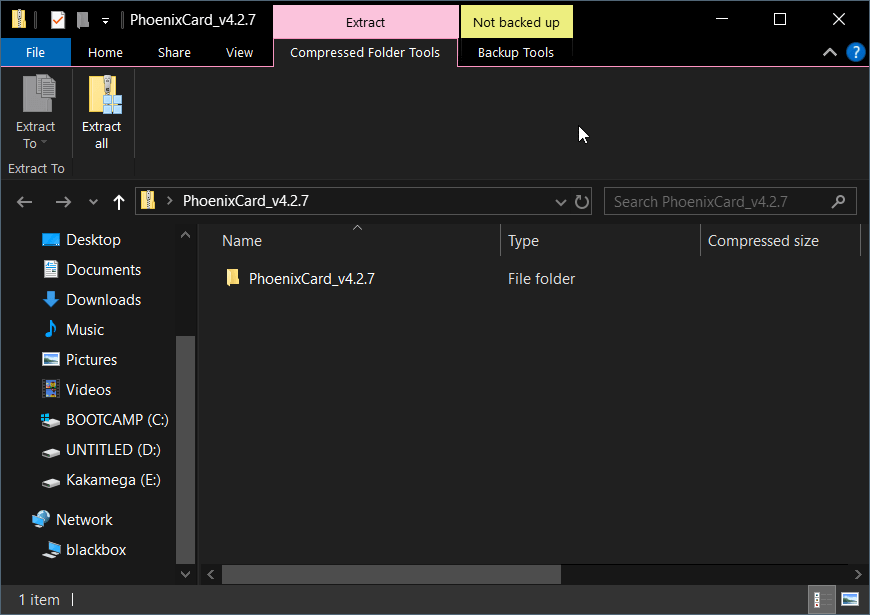Open the address bar history dropdown
The height and width of the screenshot is (615, 870).
[x=561, y=202]
